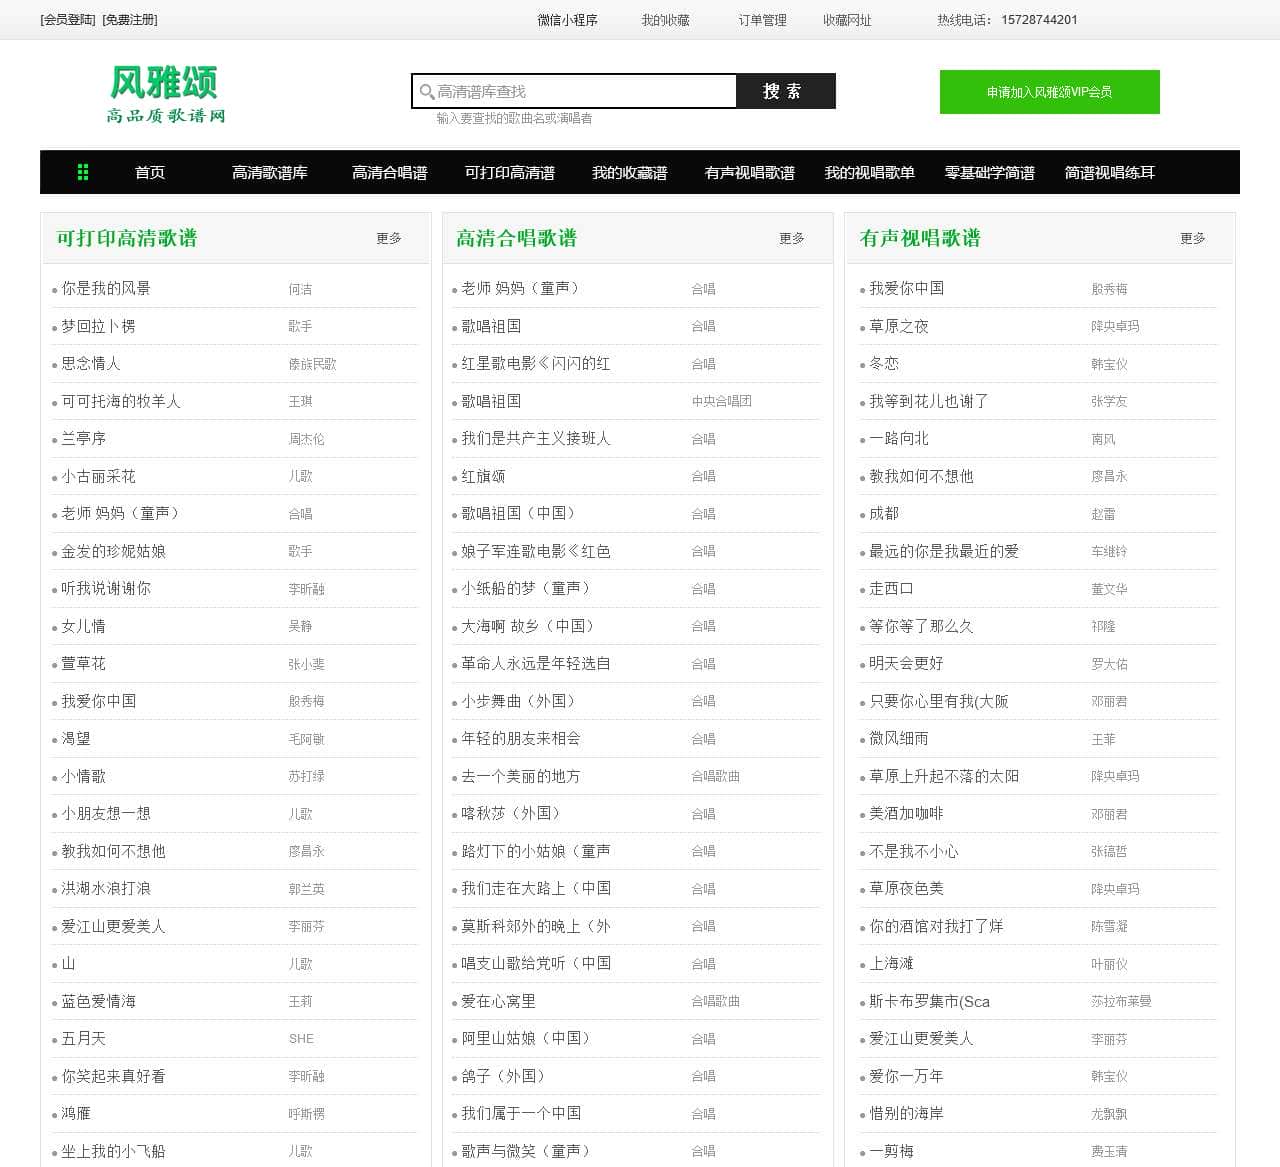
Task: Open the song 可可托海的牧羊人
Action: (121, 401)
